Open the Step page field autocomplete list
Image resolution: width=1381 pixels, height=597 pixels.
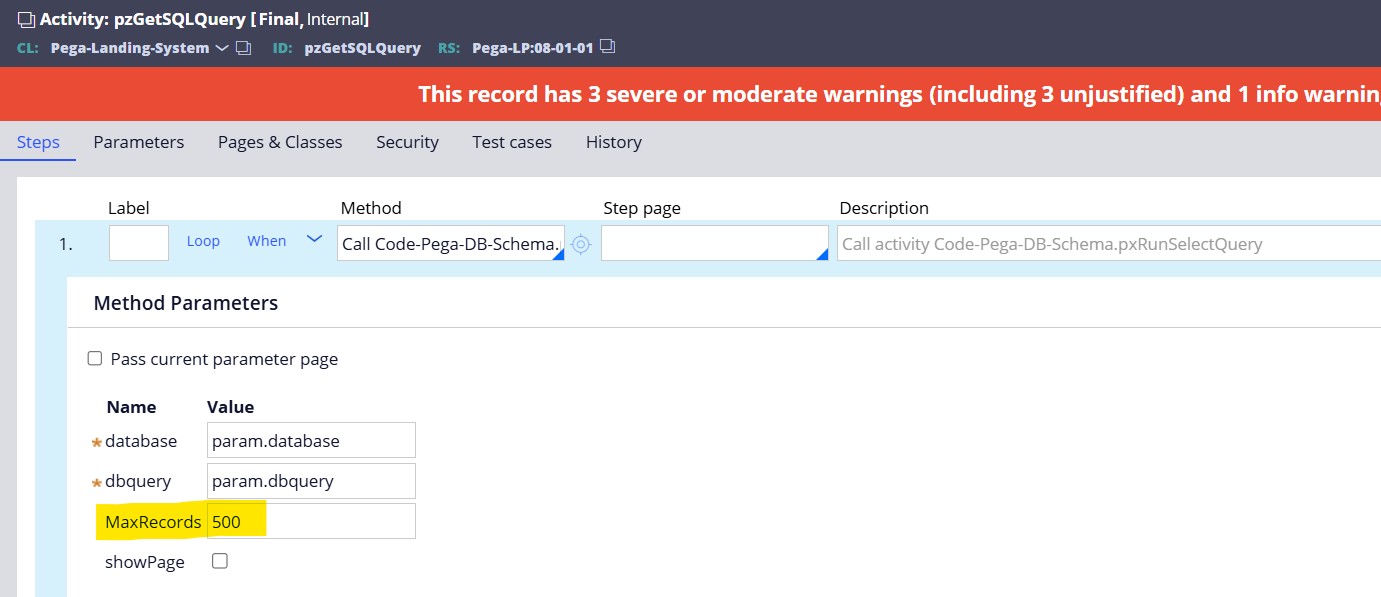pos(821,254)
